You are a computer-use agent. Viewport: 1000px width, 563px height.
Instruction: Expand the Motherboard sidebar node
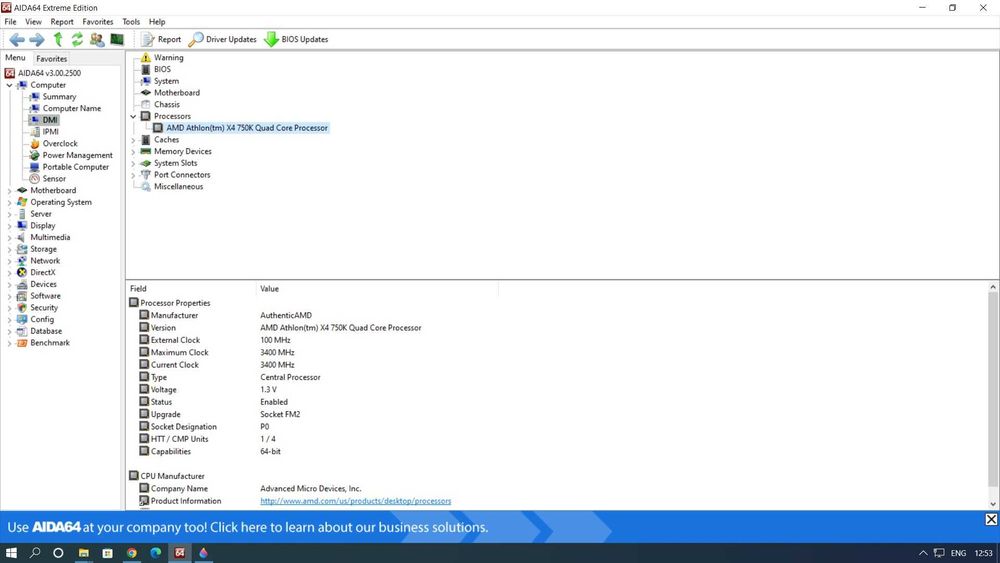click(9, 191)
